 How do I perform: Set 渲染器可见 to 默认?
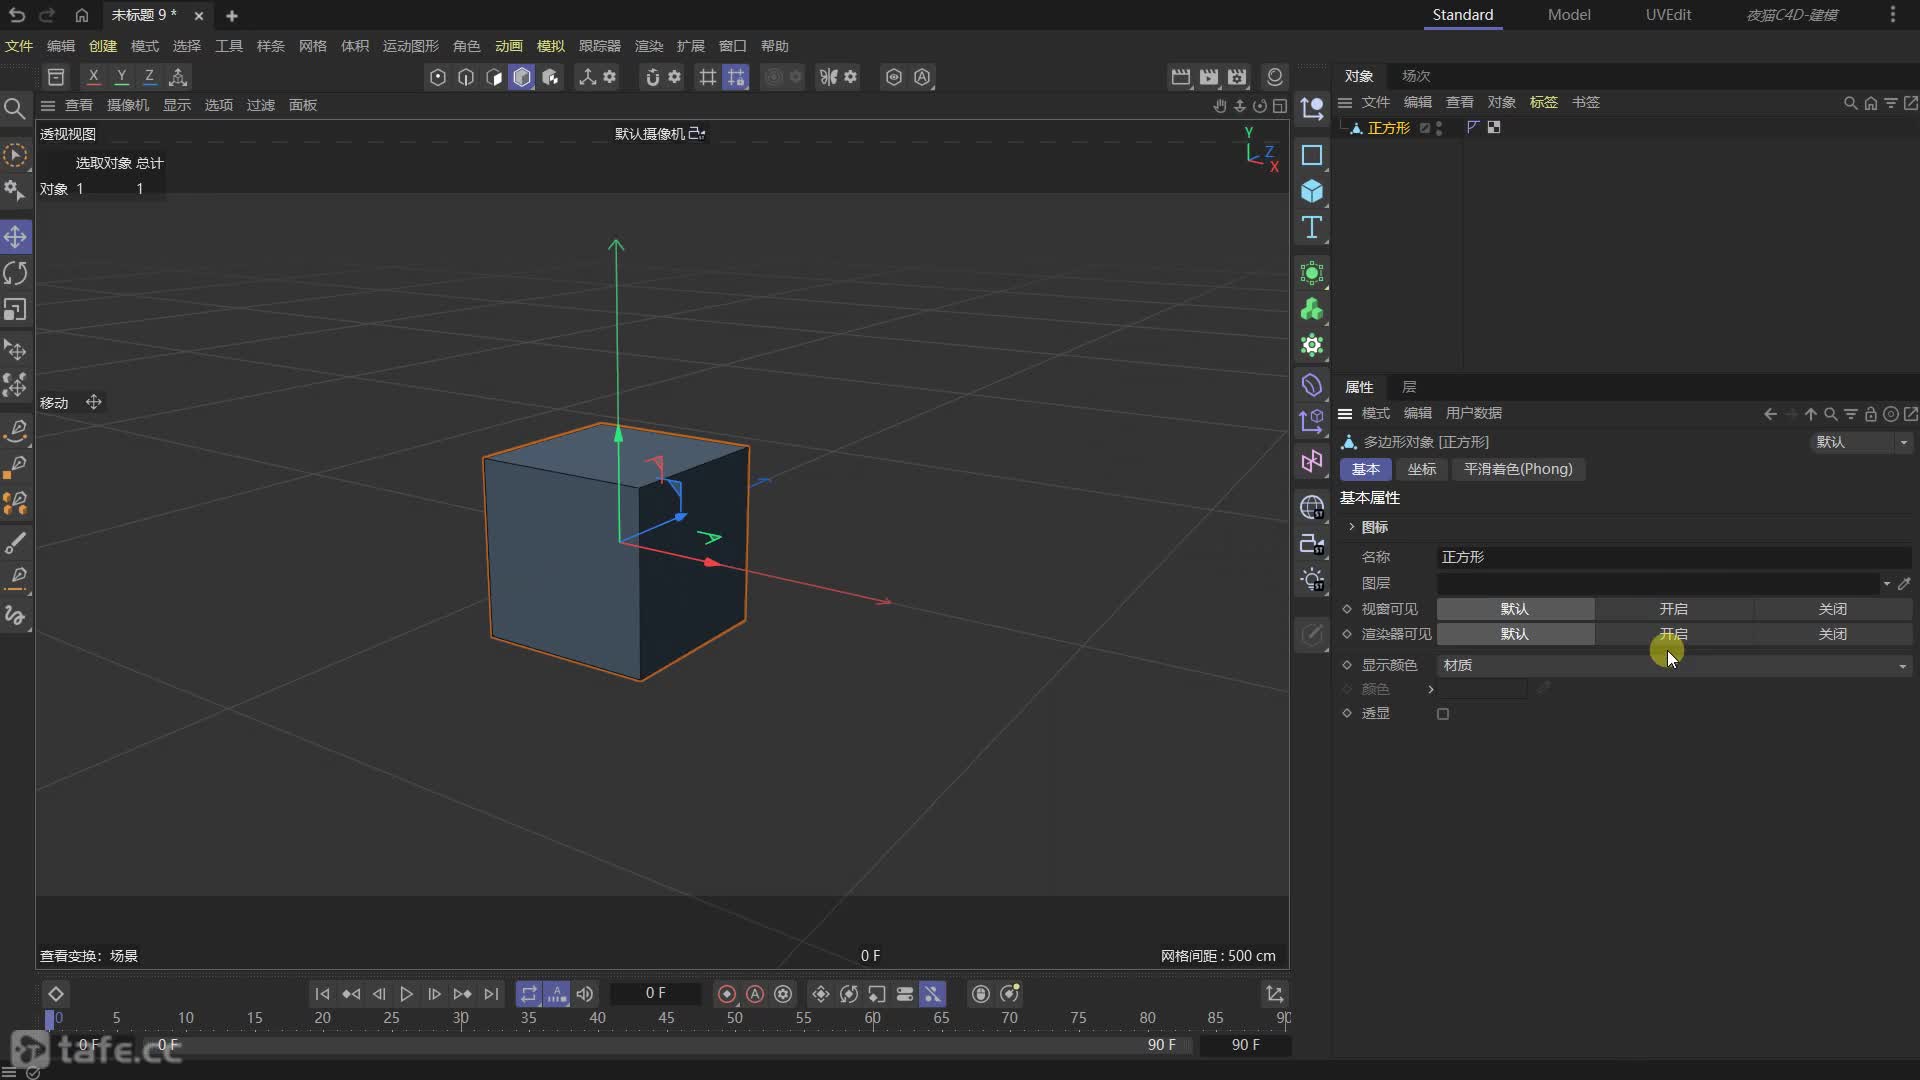pos(1515,634)
